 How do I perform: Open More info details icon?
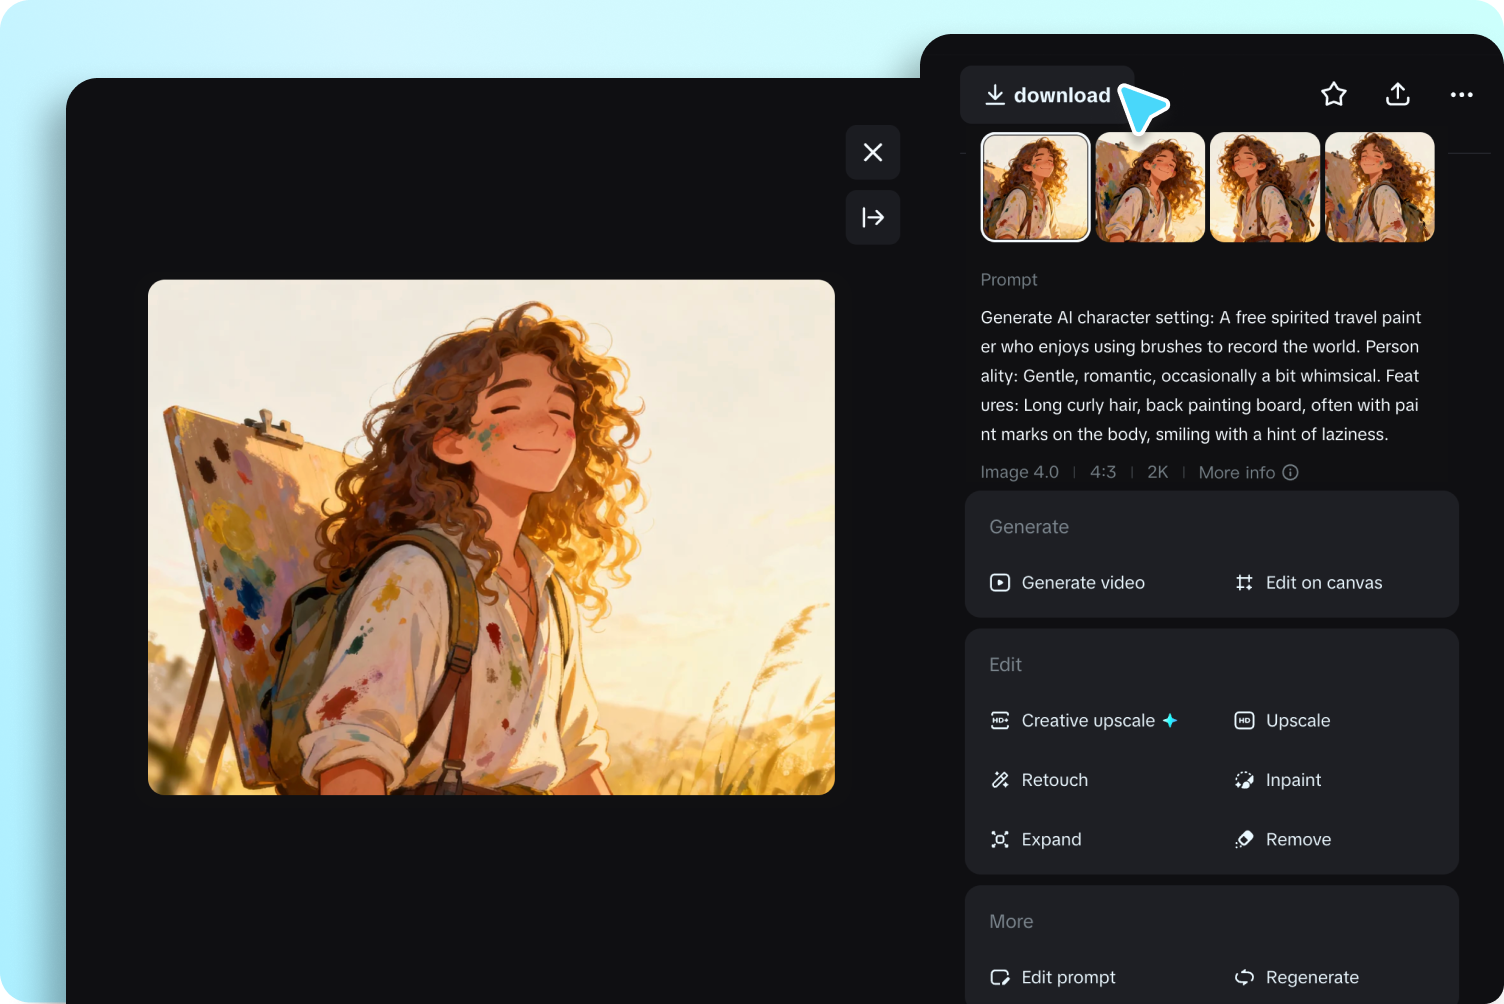pos(1290,473)
